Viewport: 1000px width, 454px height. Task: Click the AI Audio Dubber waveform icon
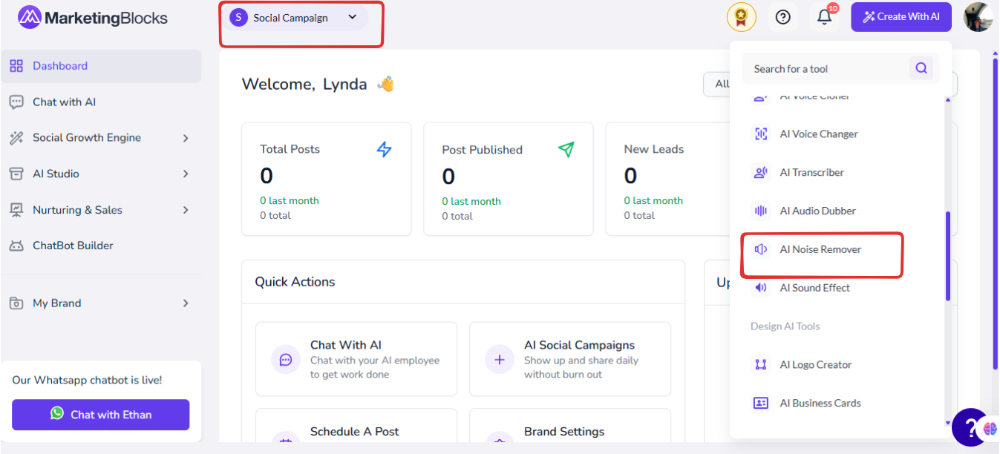(761, 210)
